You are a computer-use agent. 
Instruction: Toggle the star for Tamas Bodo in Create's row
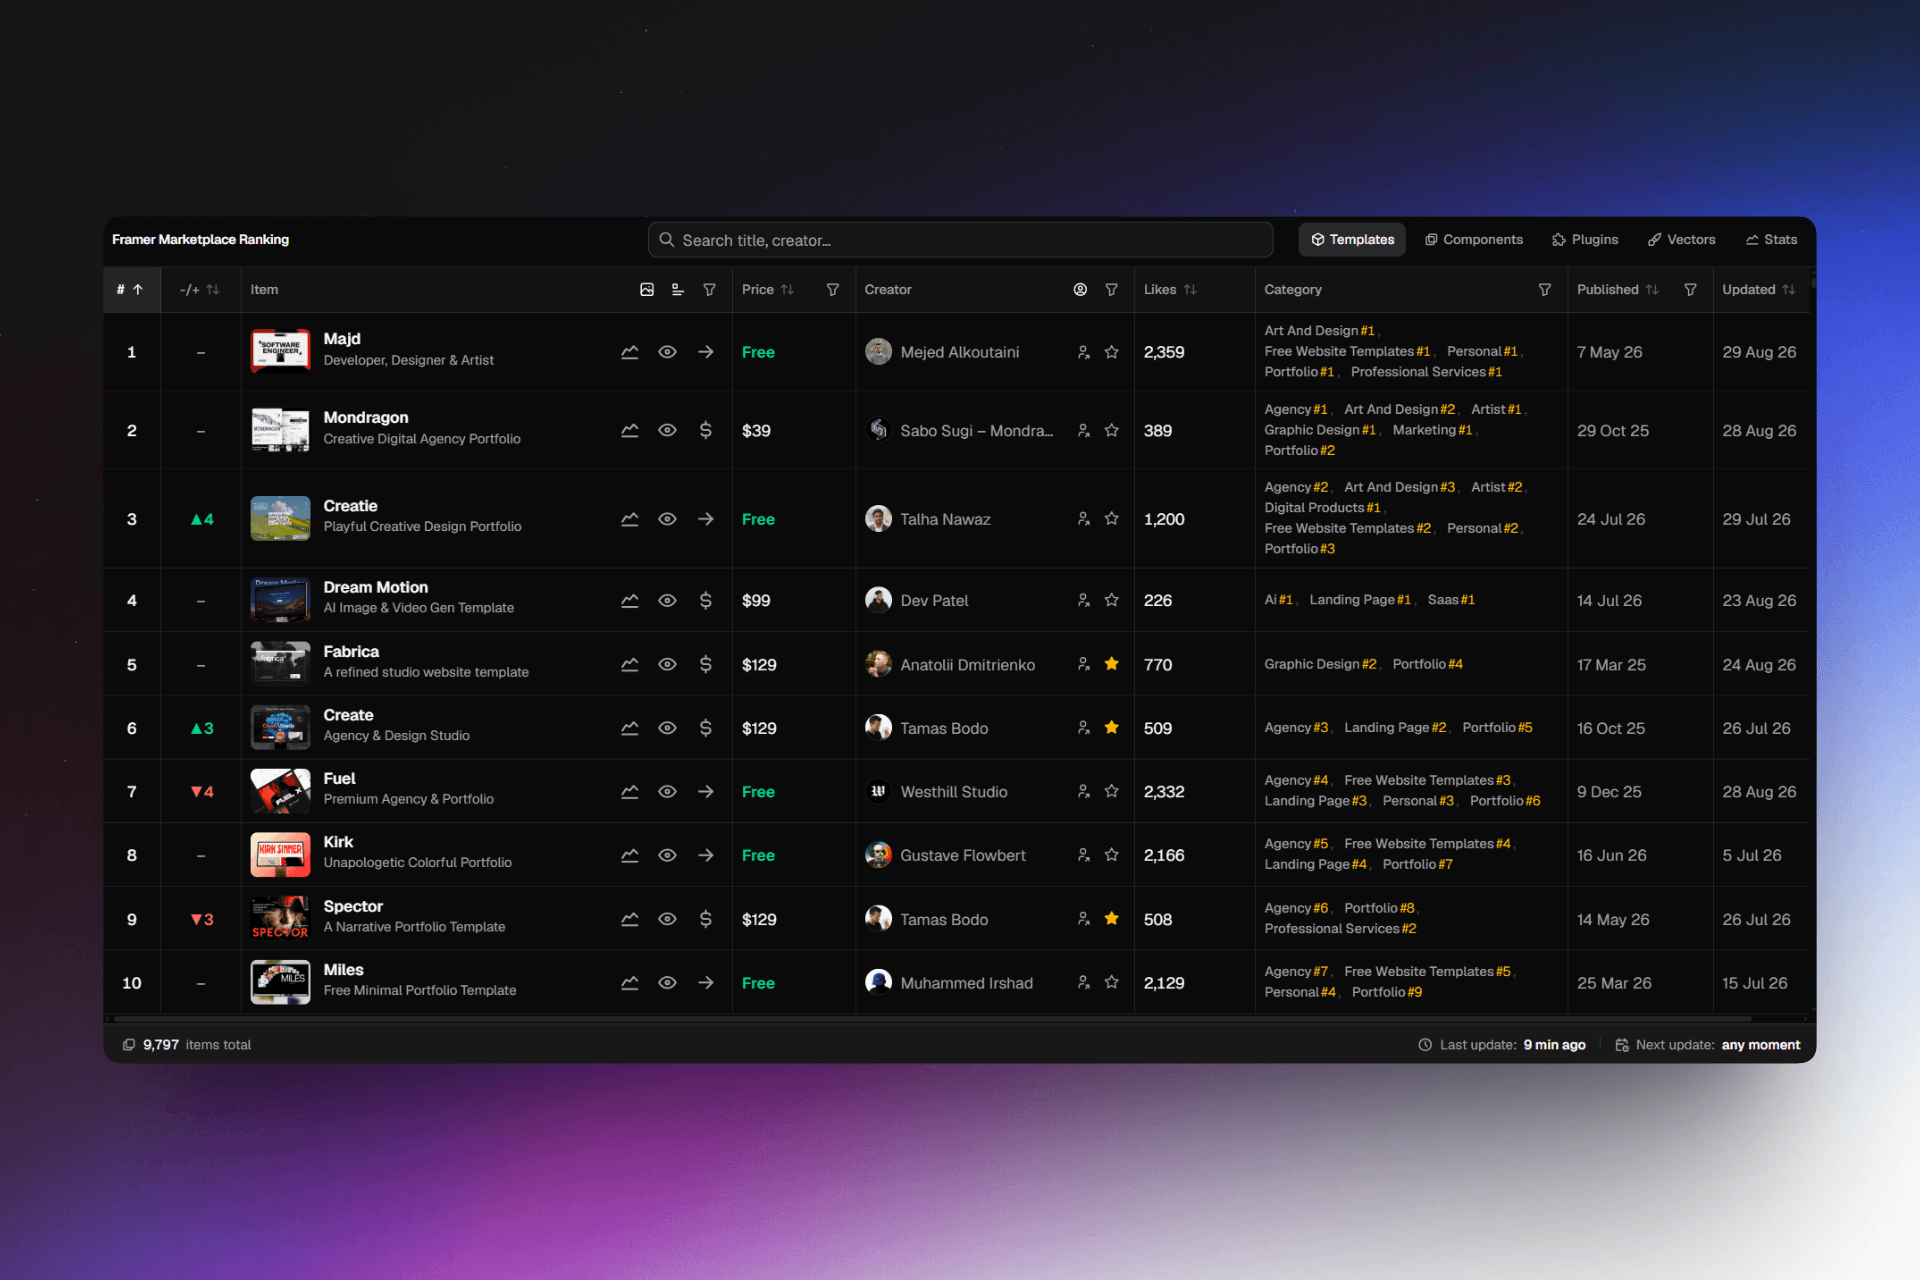(x=1111, y=728)
